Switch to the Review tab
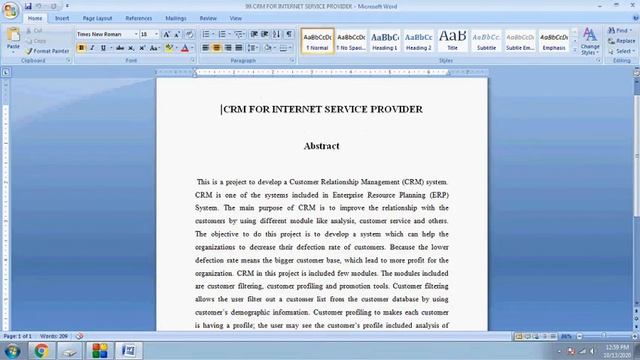This screenshot has height=360, width=640. click(x=208, y=18)
